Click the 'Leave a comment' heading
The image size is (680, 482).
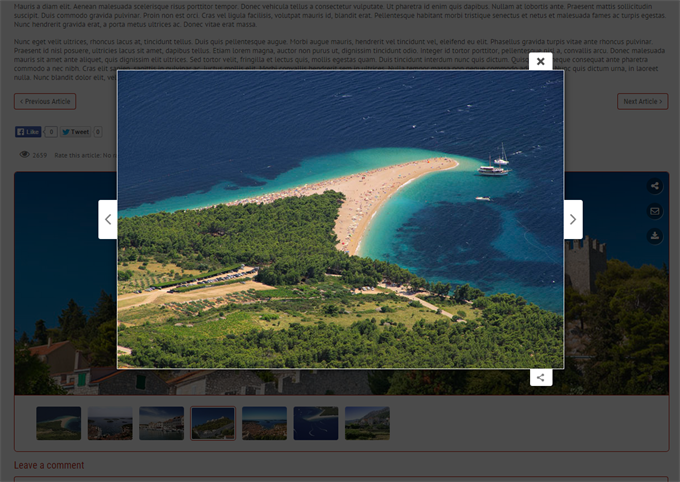click(x=49, y=465)
